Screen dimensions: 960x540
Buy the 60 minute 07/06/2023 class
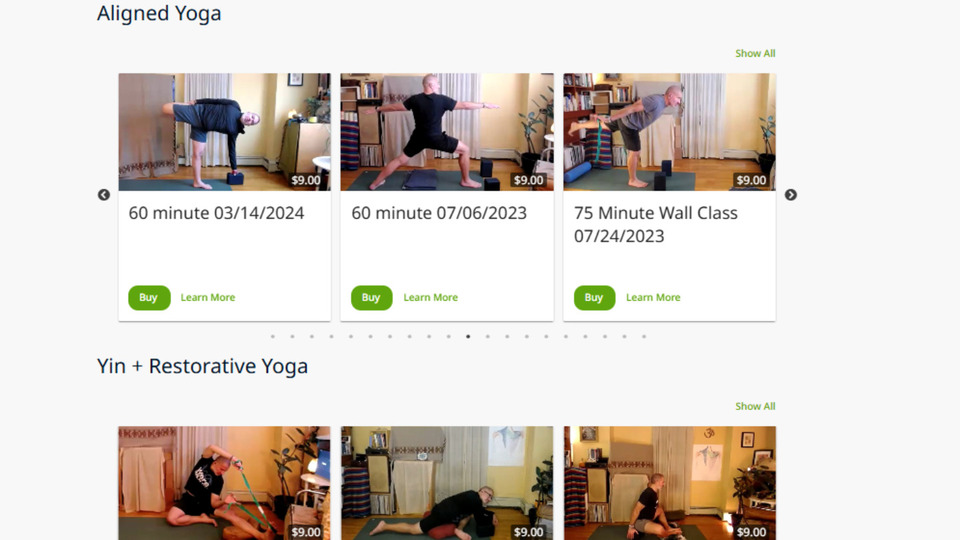(371, 298)
